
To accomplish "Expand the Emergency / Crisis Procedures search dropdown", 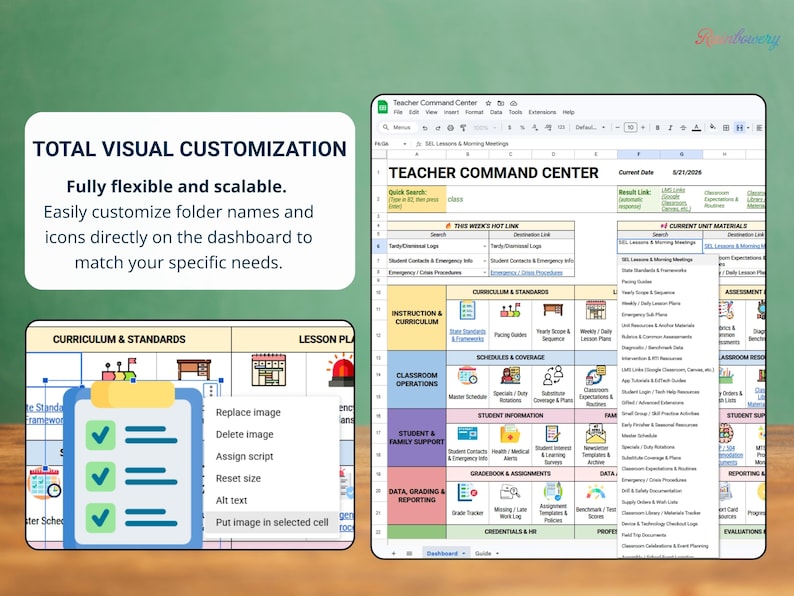I will click(485, 272).
